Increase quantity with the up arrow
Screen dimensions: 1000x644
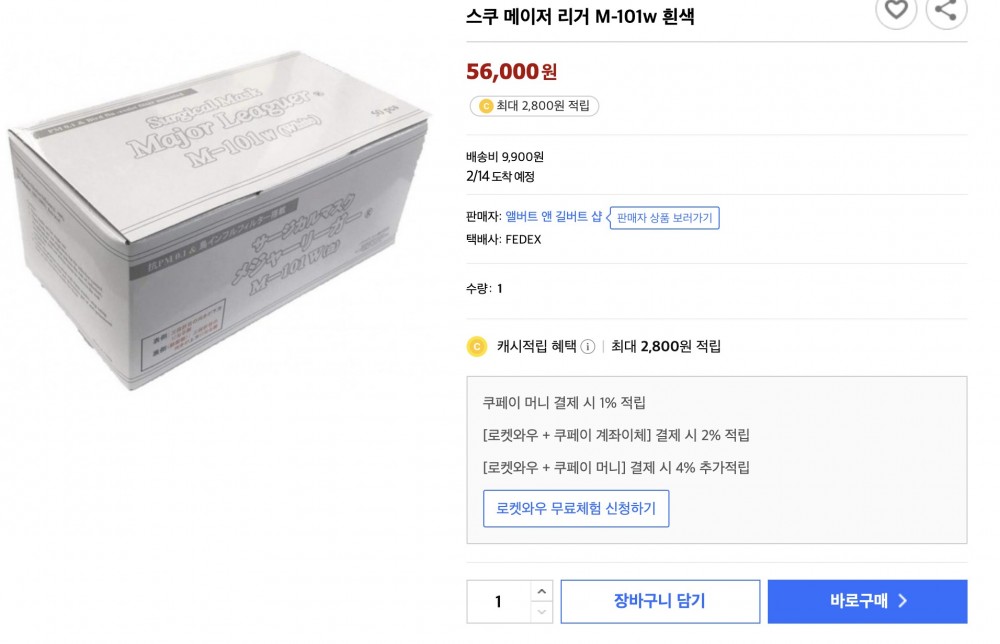pyautogui.click(x=541, y=592)
